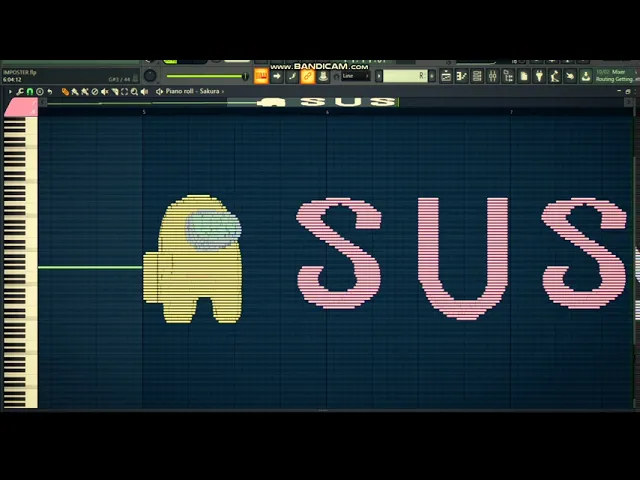Image resolution: width=640 pixels, height=480 pixels.
Task: Open piano roll options menu arrow
Action: tap(10, 92)
